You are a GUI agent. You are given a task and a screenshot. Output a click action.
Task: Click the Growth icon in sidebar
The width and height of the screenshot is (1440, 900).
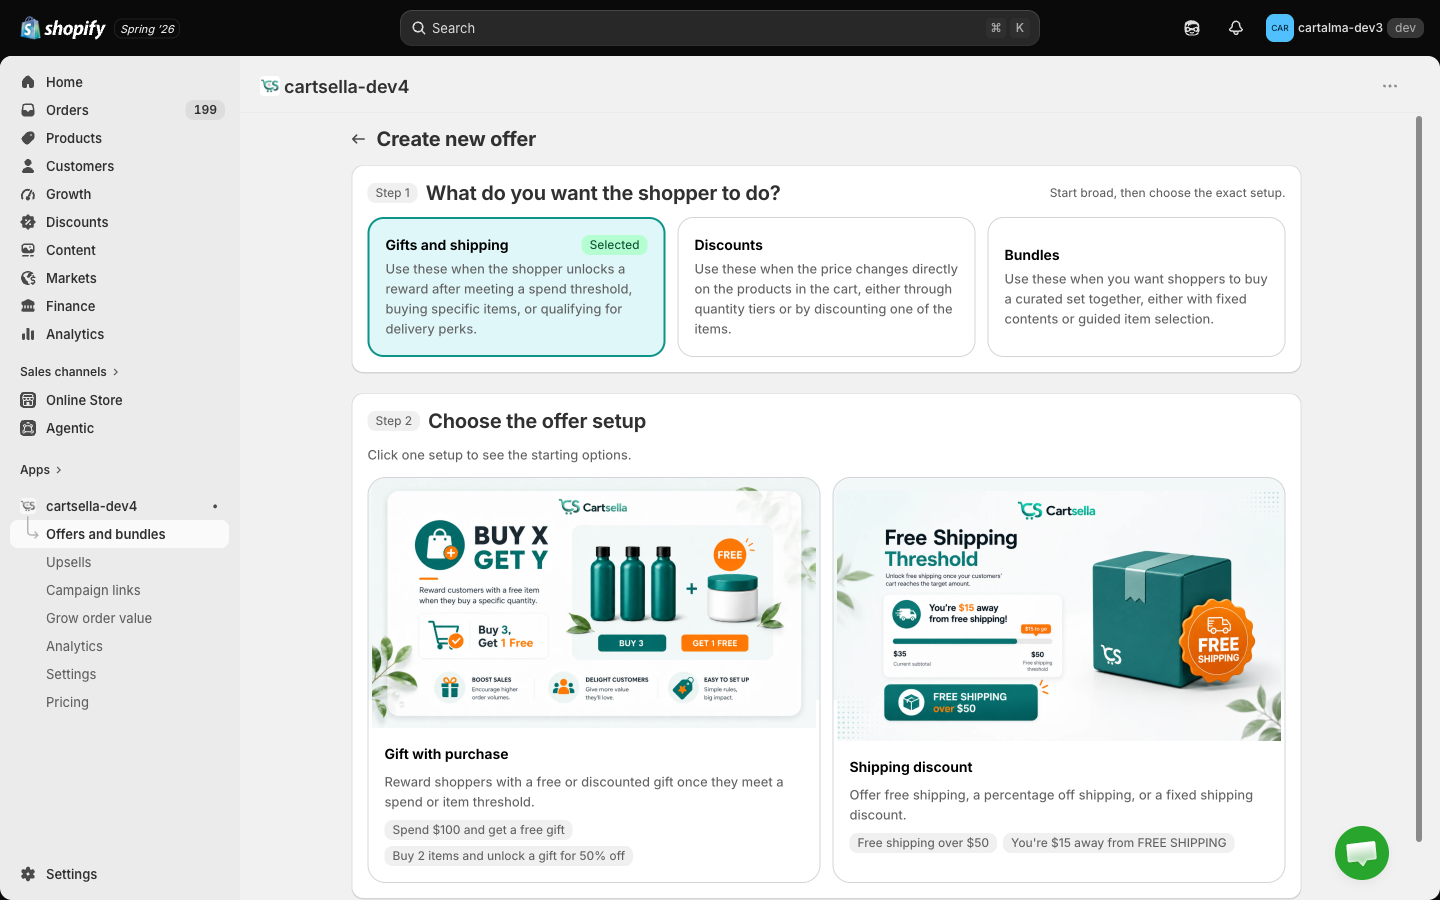(x=28, y=194)
